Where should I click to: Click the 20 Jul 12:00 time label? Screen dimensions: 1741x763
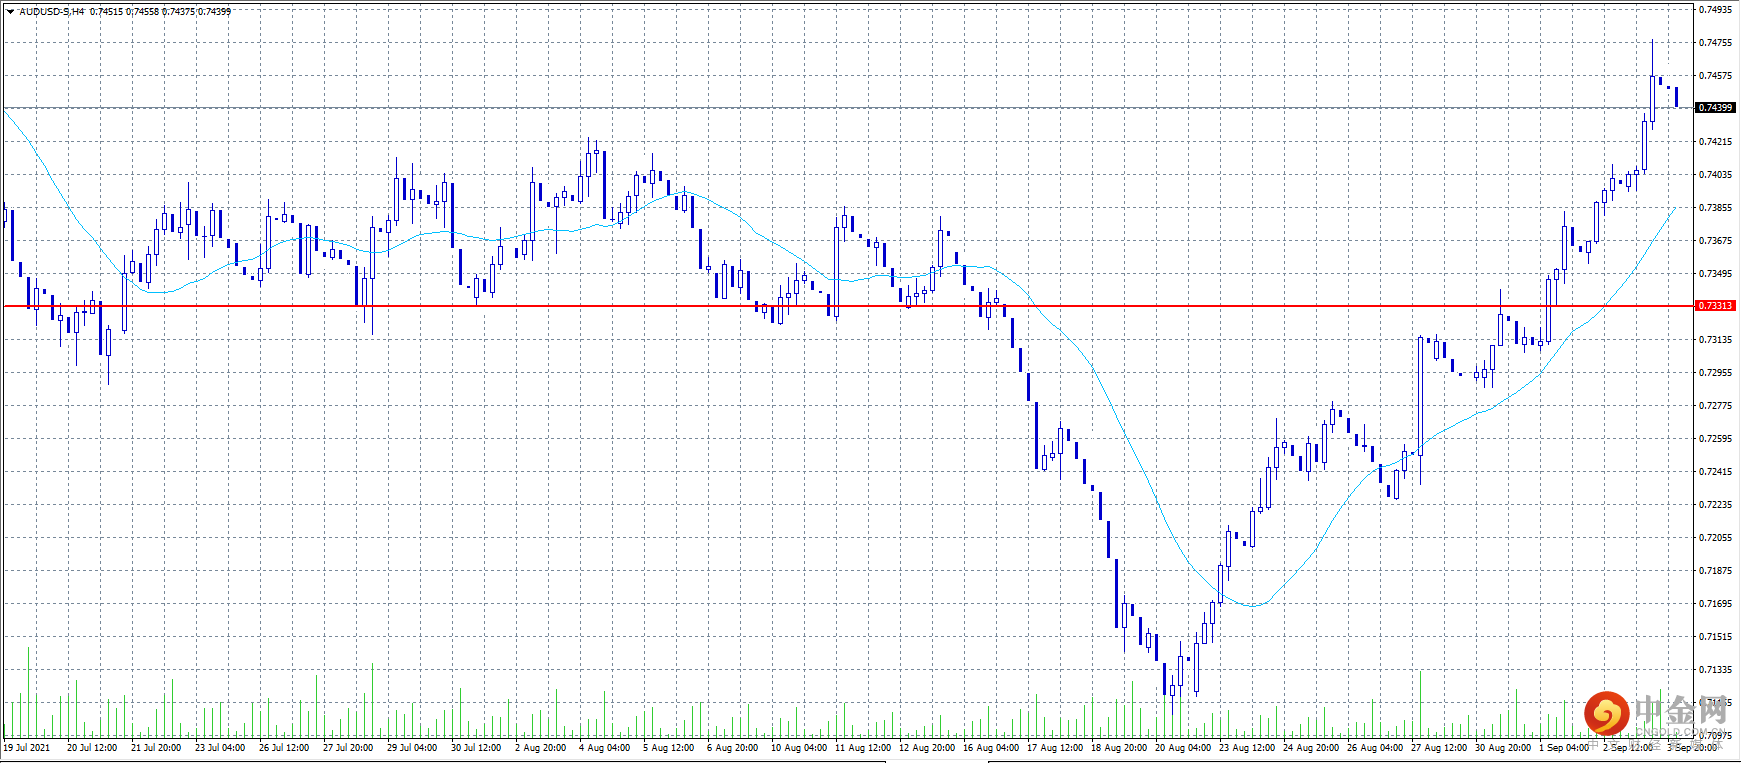(92, 748)
